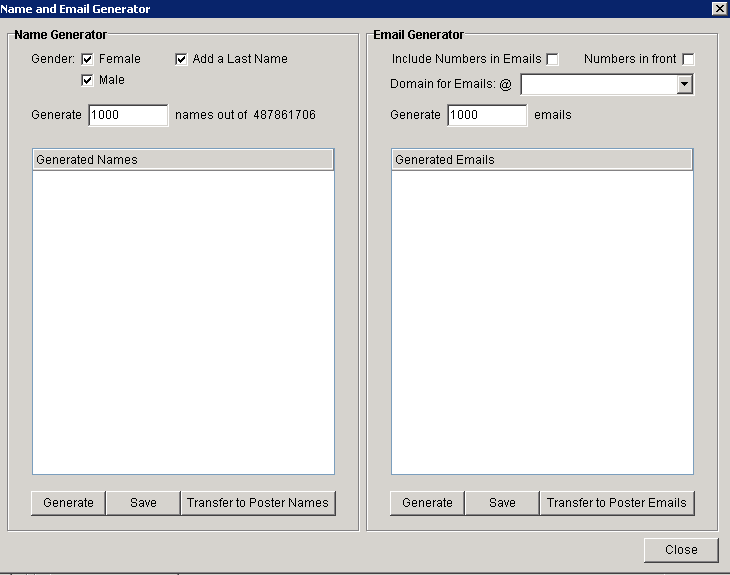This screenshot has height=575, width=730.
Task: Click Generate button under Generated Emails
Action: click(427, 503)
